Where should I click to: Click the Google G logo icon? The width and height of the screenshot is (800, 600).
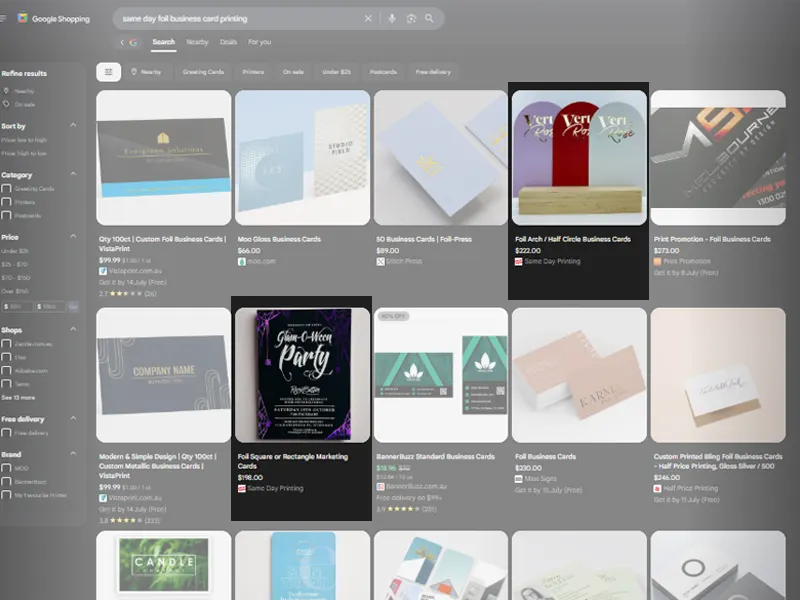[x=133, y=42]
